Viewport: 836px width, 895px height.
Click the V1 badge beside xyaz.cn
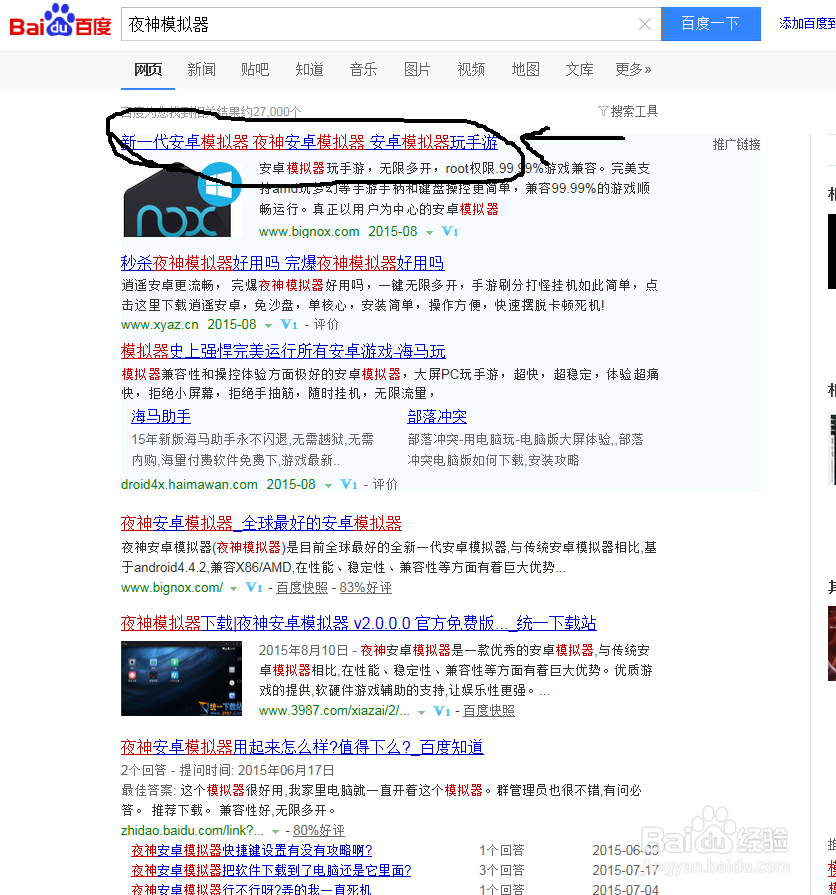[289, 324]
